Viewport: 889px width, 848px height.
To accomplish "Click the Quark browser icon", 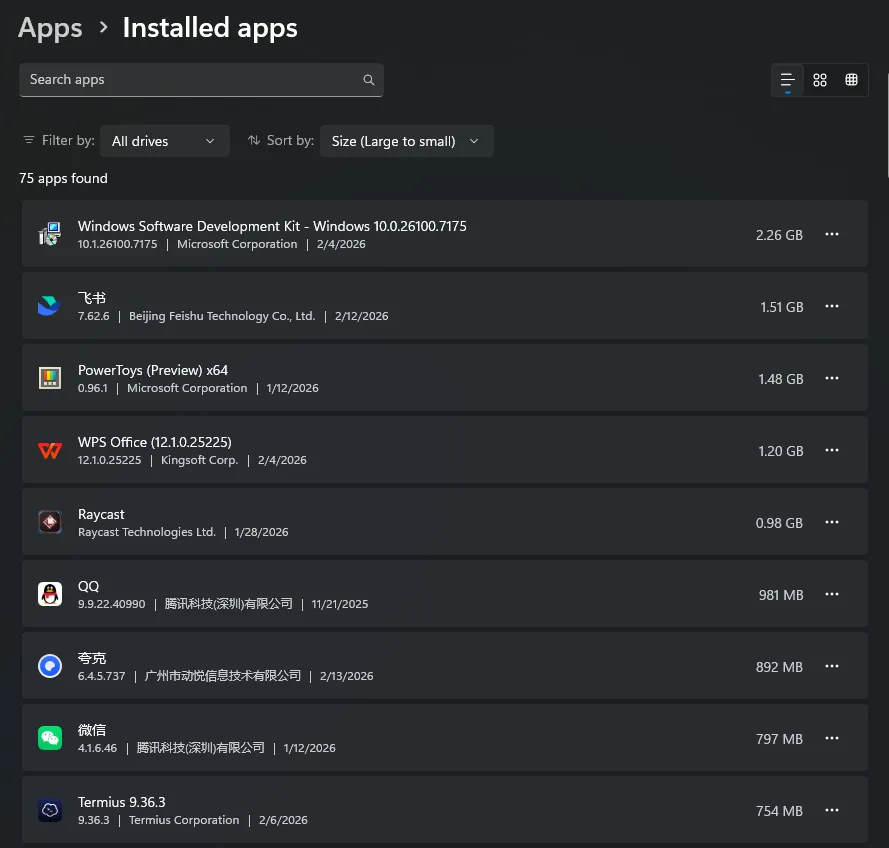I will click(50, 667).
